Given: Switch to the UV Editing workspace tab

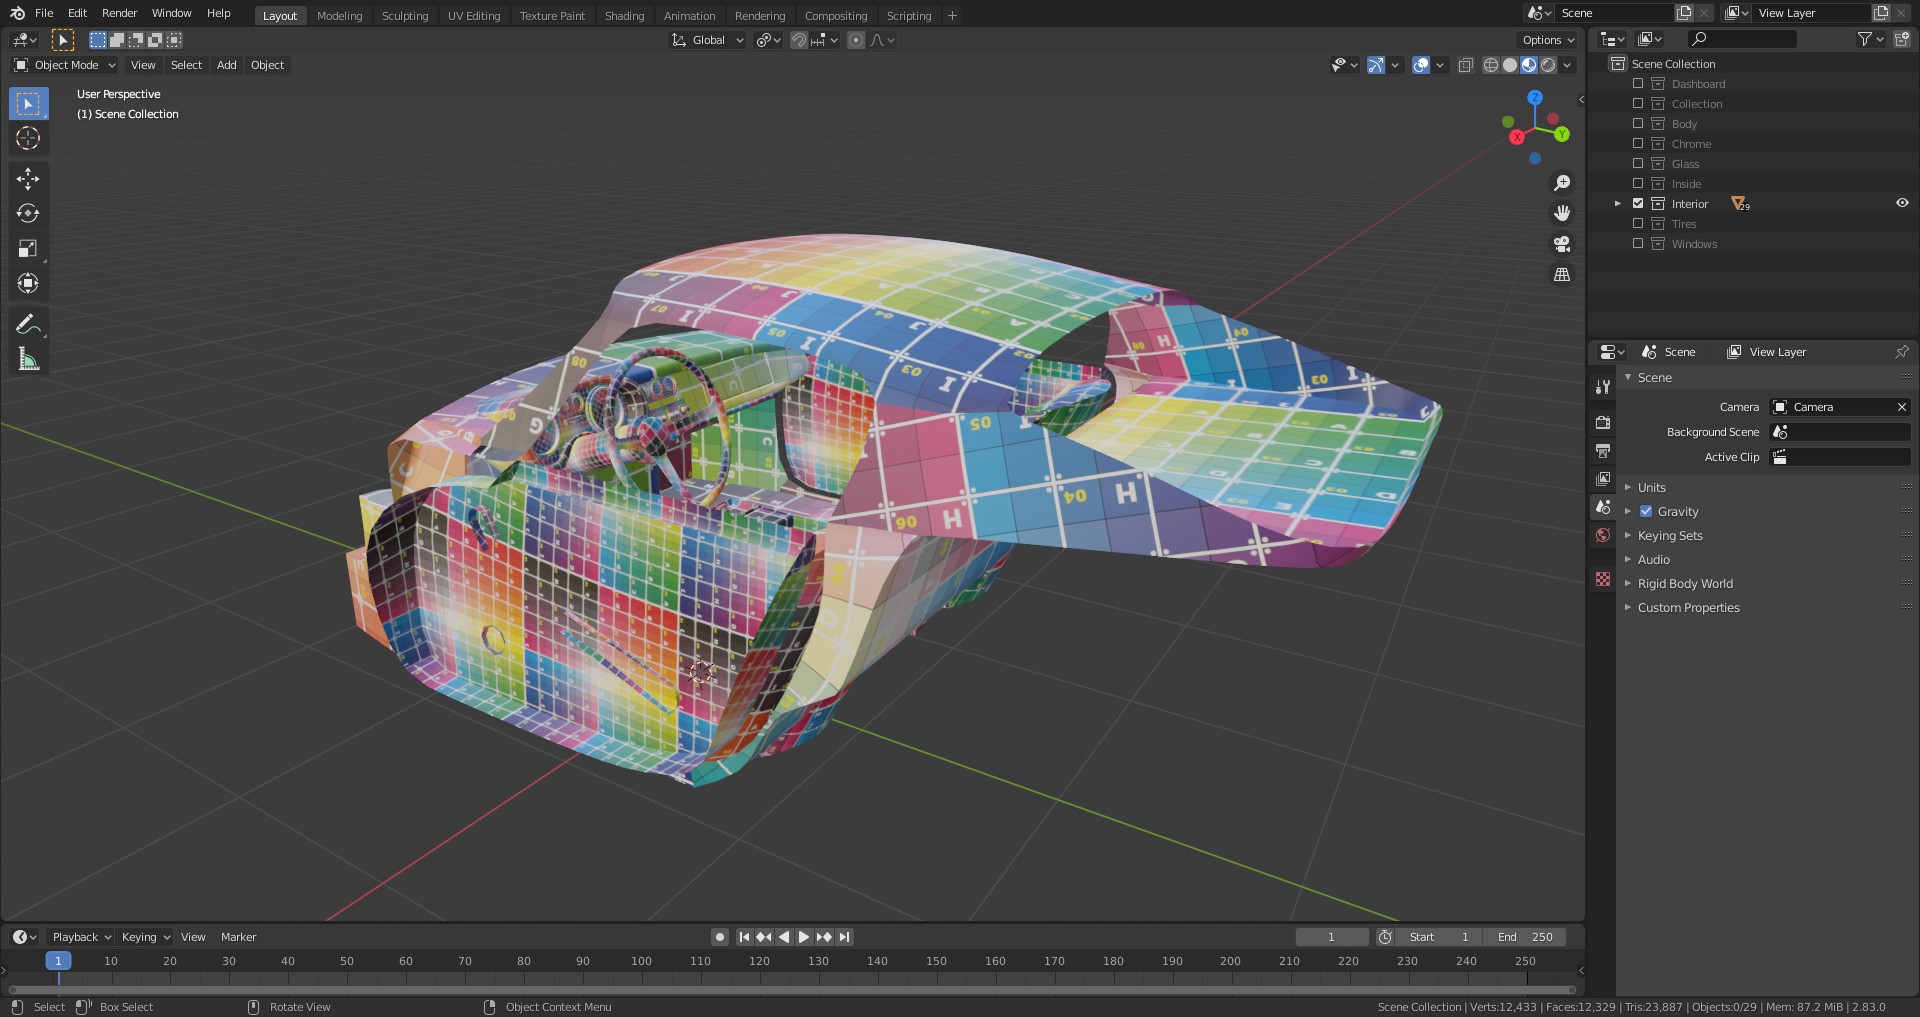Looking at the screenshot, I should click(473, 16).
